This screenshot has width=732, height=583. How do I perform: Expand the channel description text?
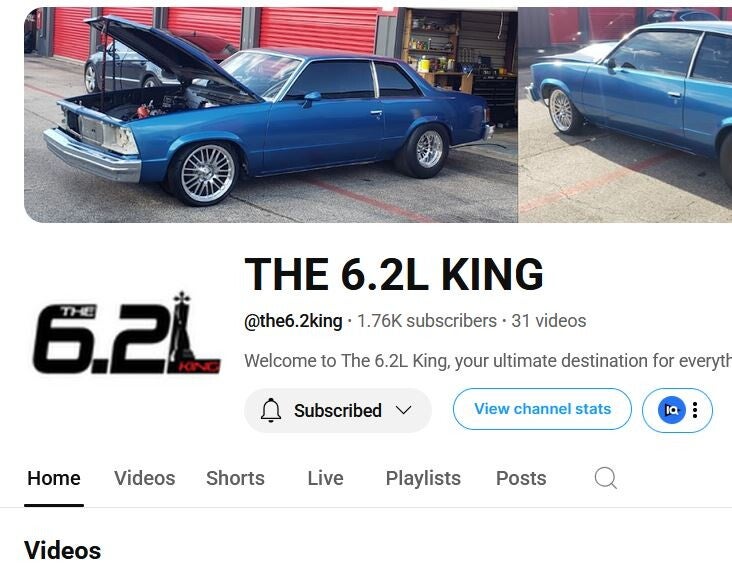pyautogui.click(x=488, y=361)
